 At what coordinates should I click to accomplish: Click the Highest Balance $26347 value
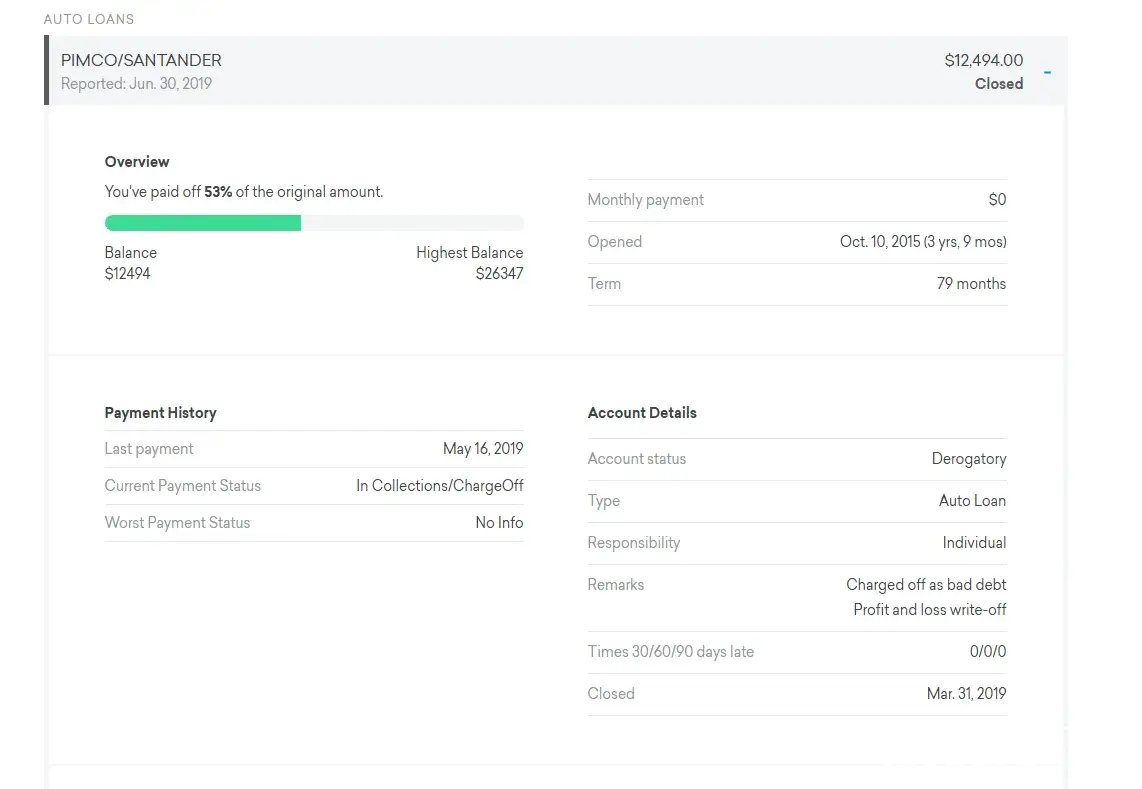tap(499, 273)
